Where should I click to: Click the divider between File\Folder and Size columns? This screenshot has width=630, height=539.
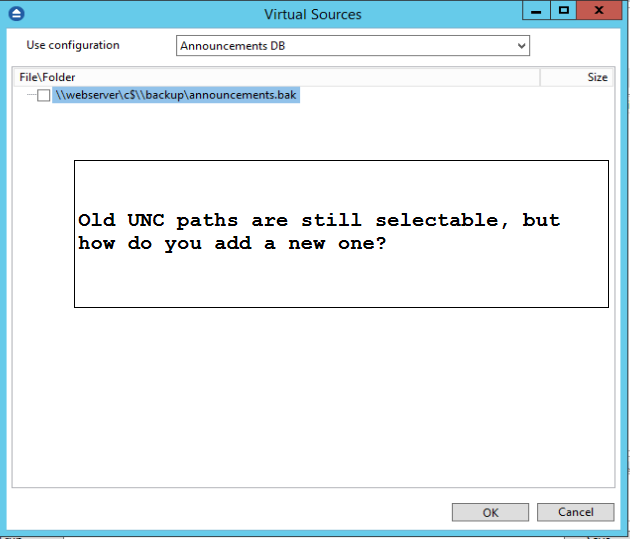click(540, 77)
